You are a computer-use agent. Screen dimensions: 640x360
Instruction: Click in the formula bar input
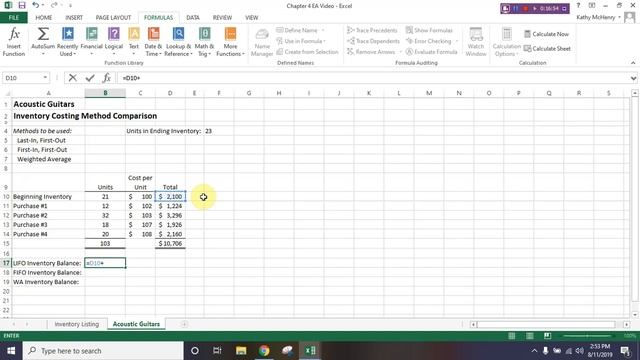coord(373,78)
